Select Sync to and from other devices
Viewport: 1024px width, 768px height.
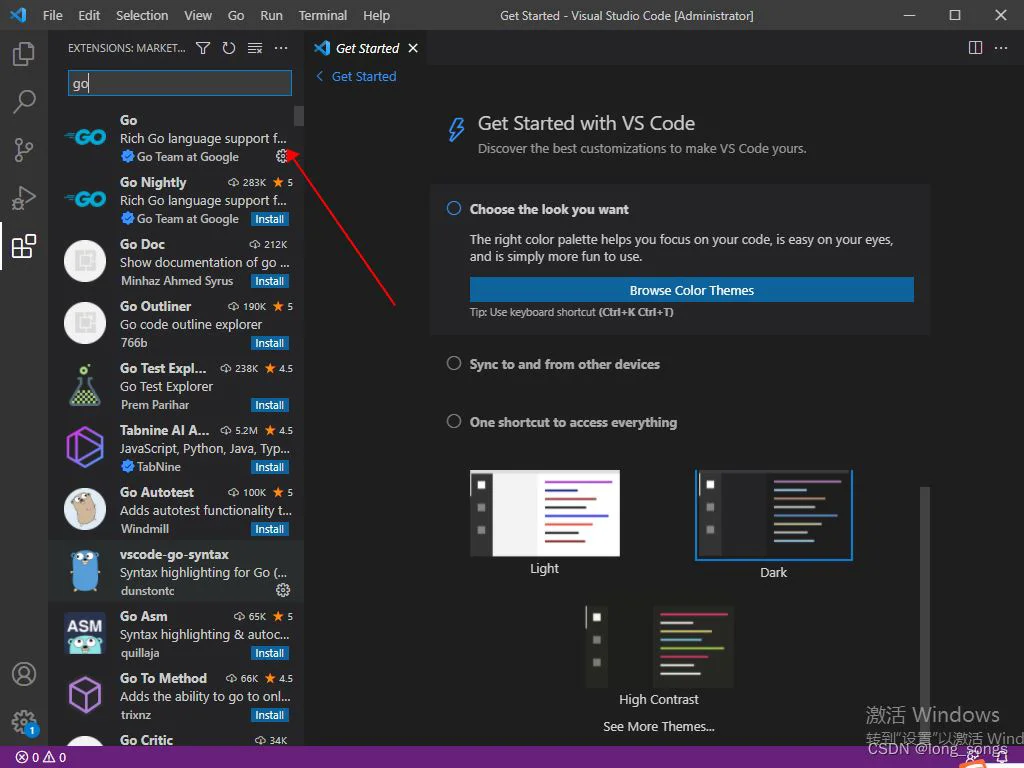tap(564, 364)
